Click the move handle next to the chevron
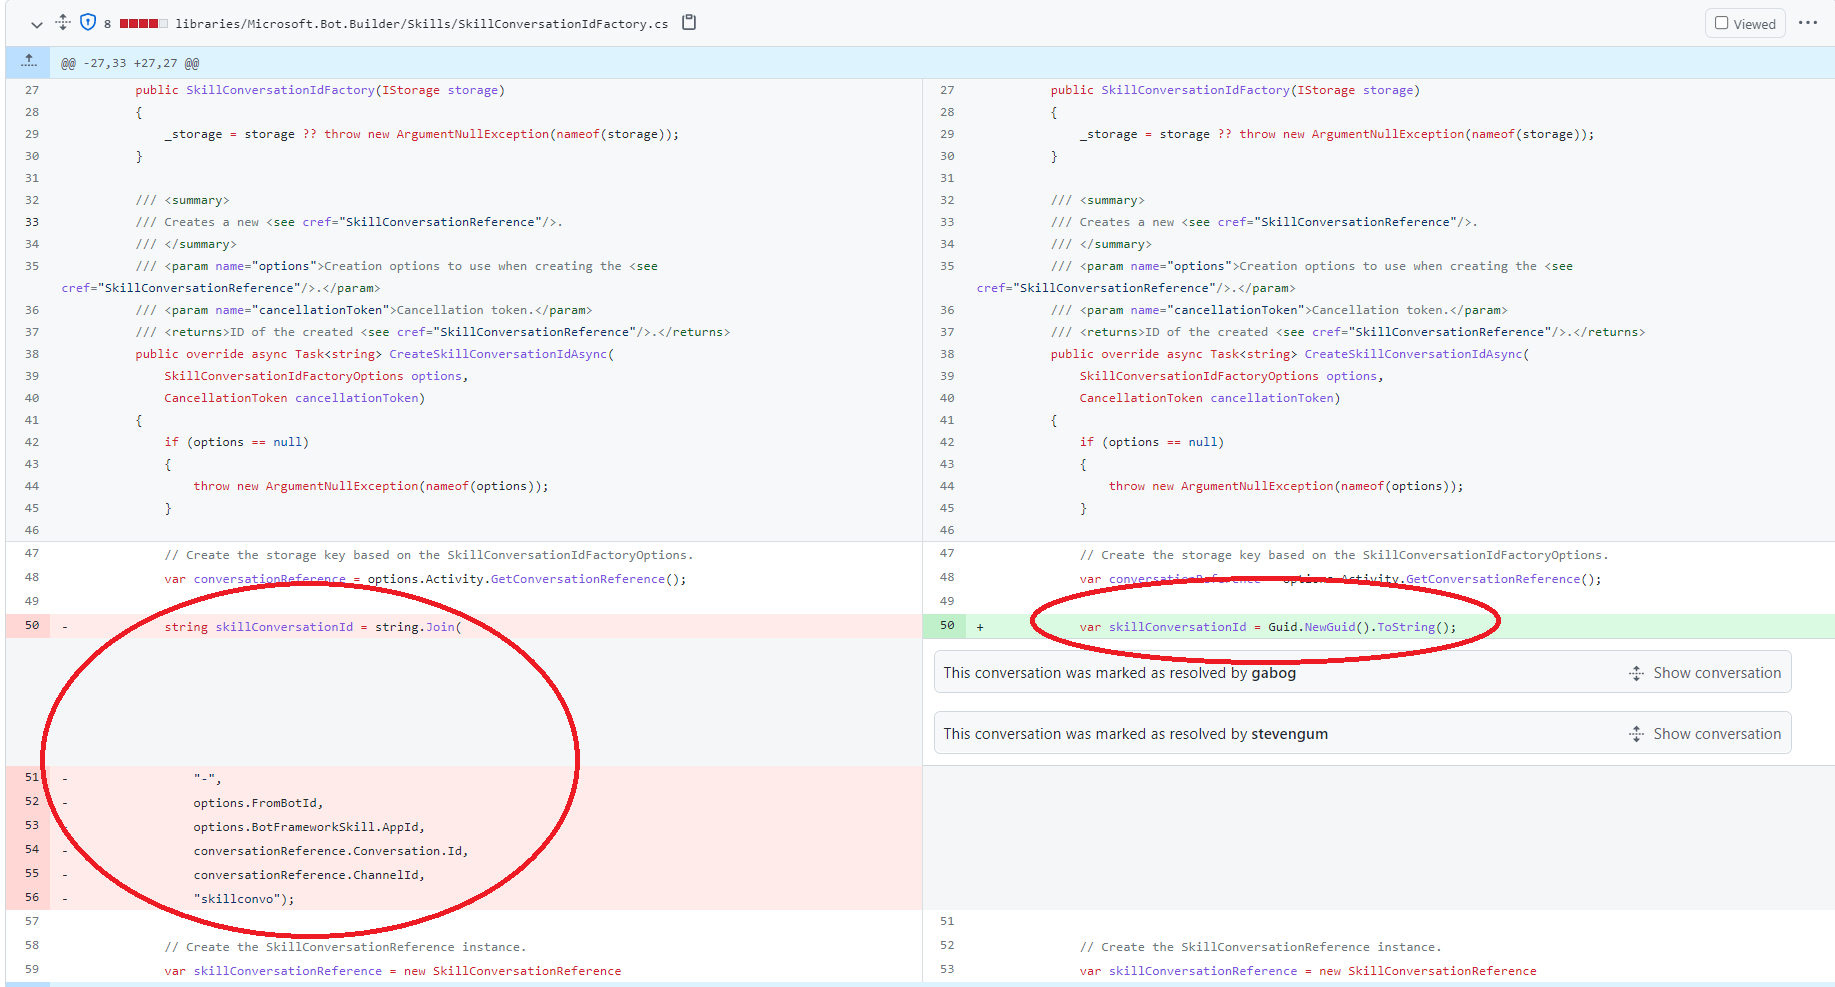Screen dimensions: 1835x987 tap(62, 21)
